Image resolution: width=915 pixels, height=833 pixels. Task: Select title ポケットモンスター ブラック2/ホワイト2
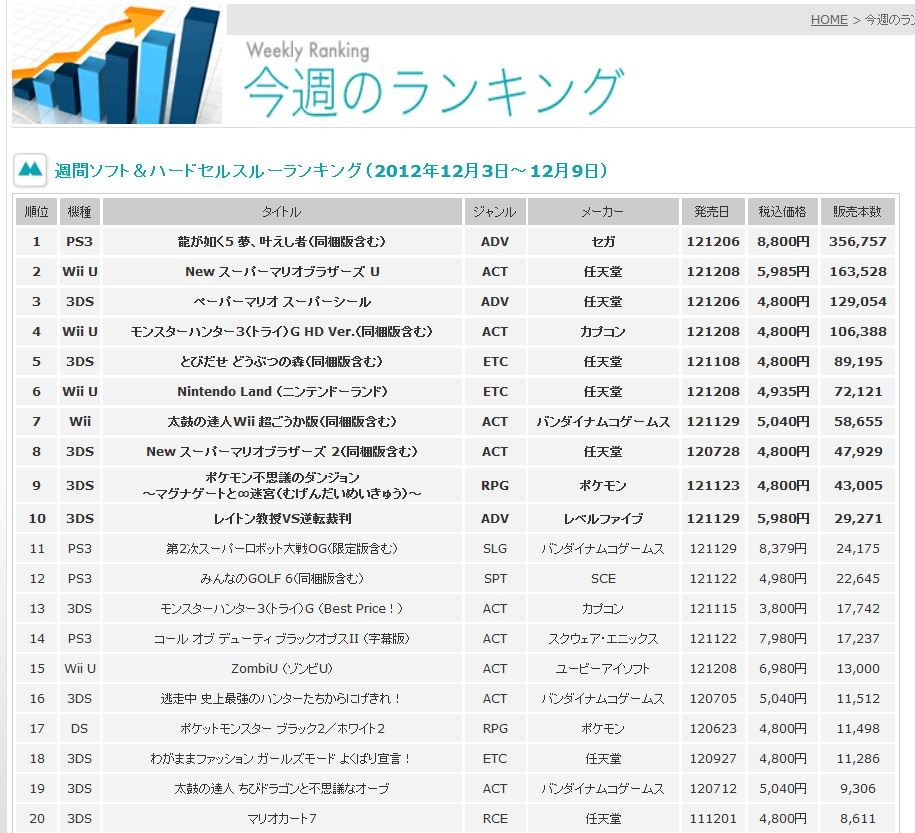282,729
